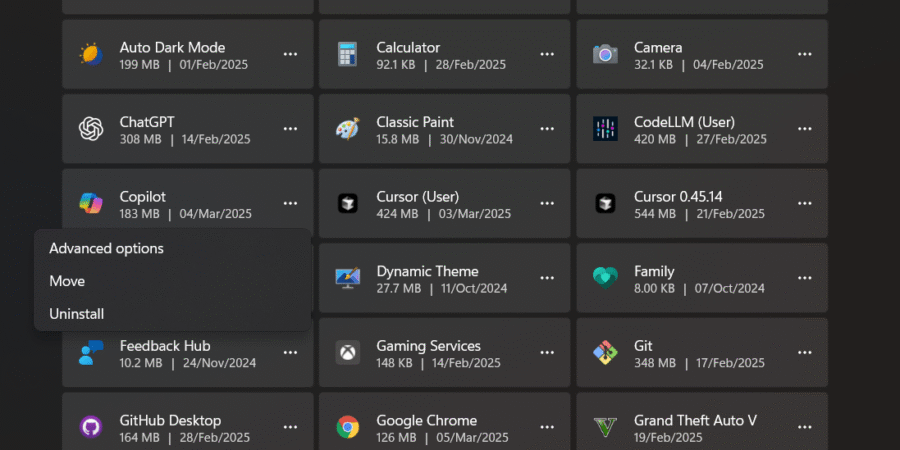Click the Gaming Services Xbox icon
This screenshot has height=450, width=900.
(347, 352)
